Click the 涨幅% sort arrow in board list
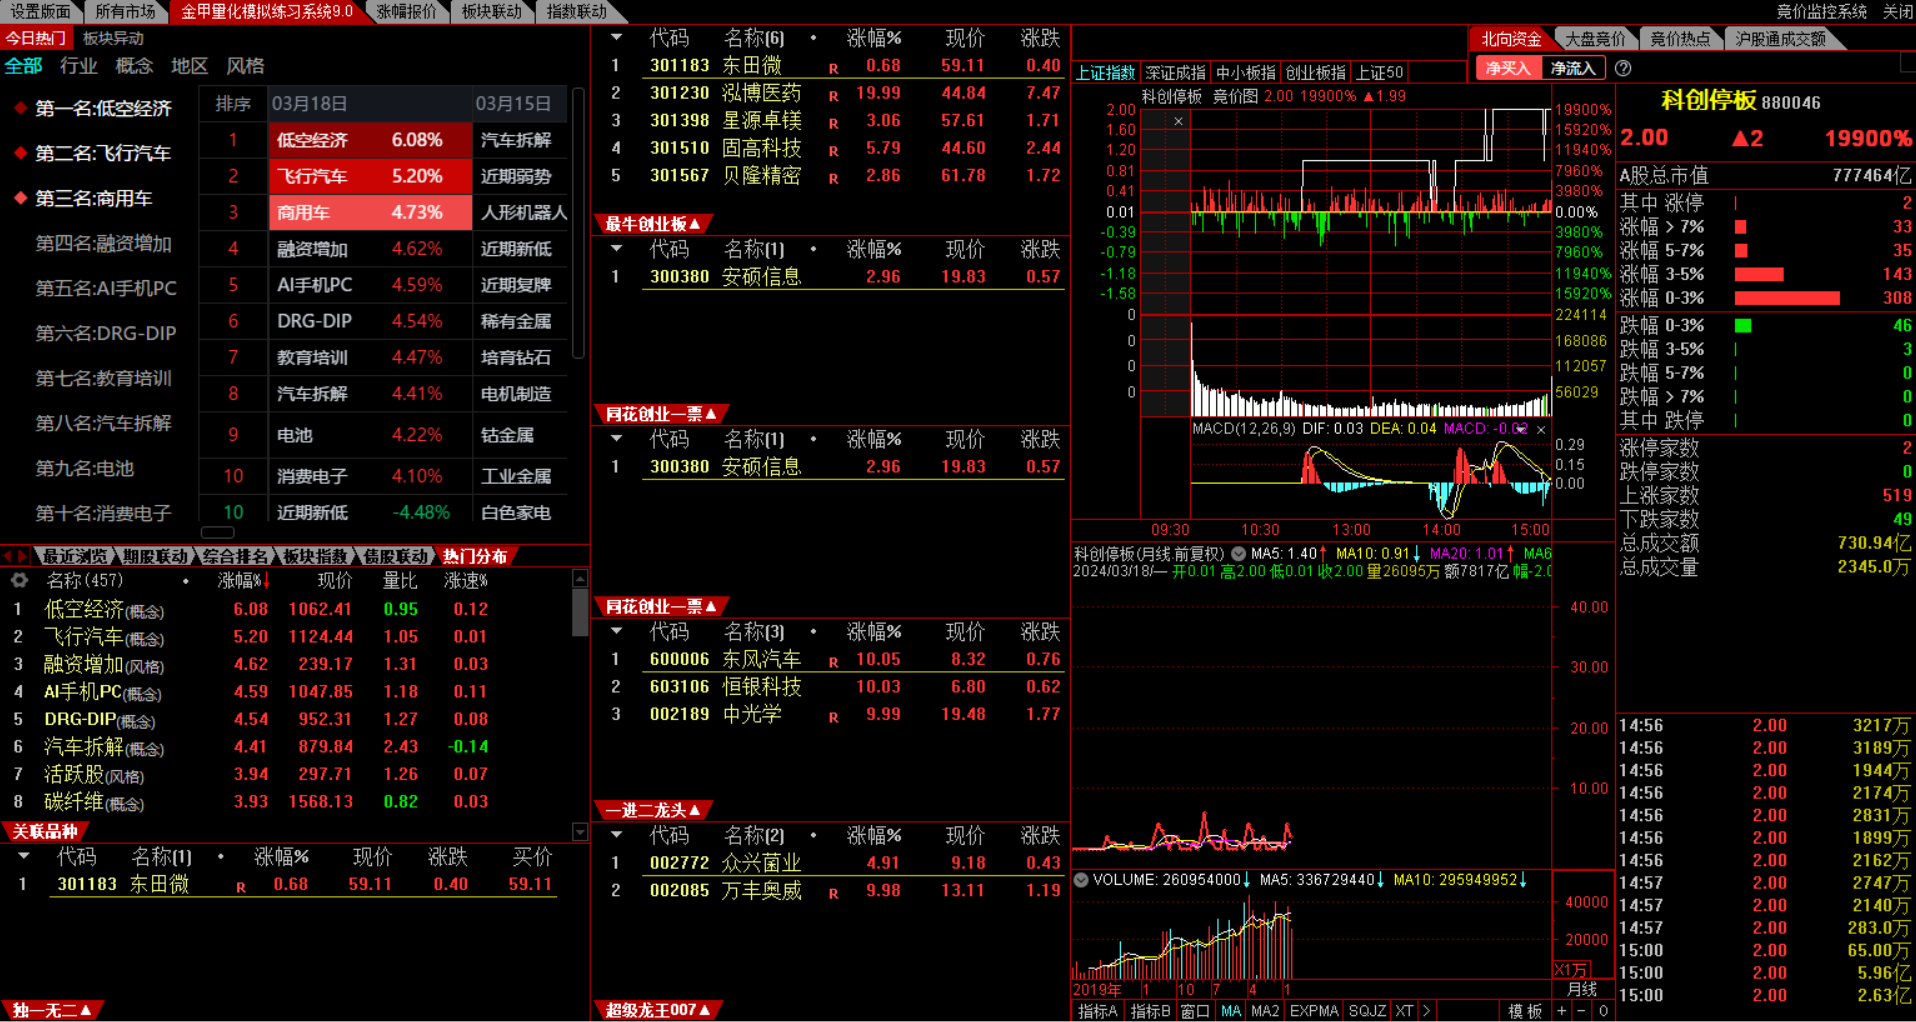This screenshot has width=1916, height=1022. 267,581
